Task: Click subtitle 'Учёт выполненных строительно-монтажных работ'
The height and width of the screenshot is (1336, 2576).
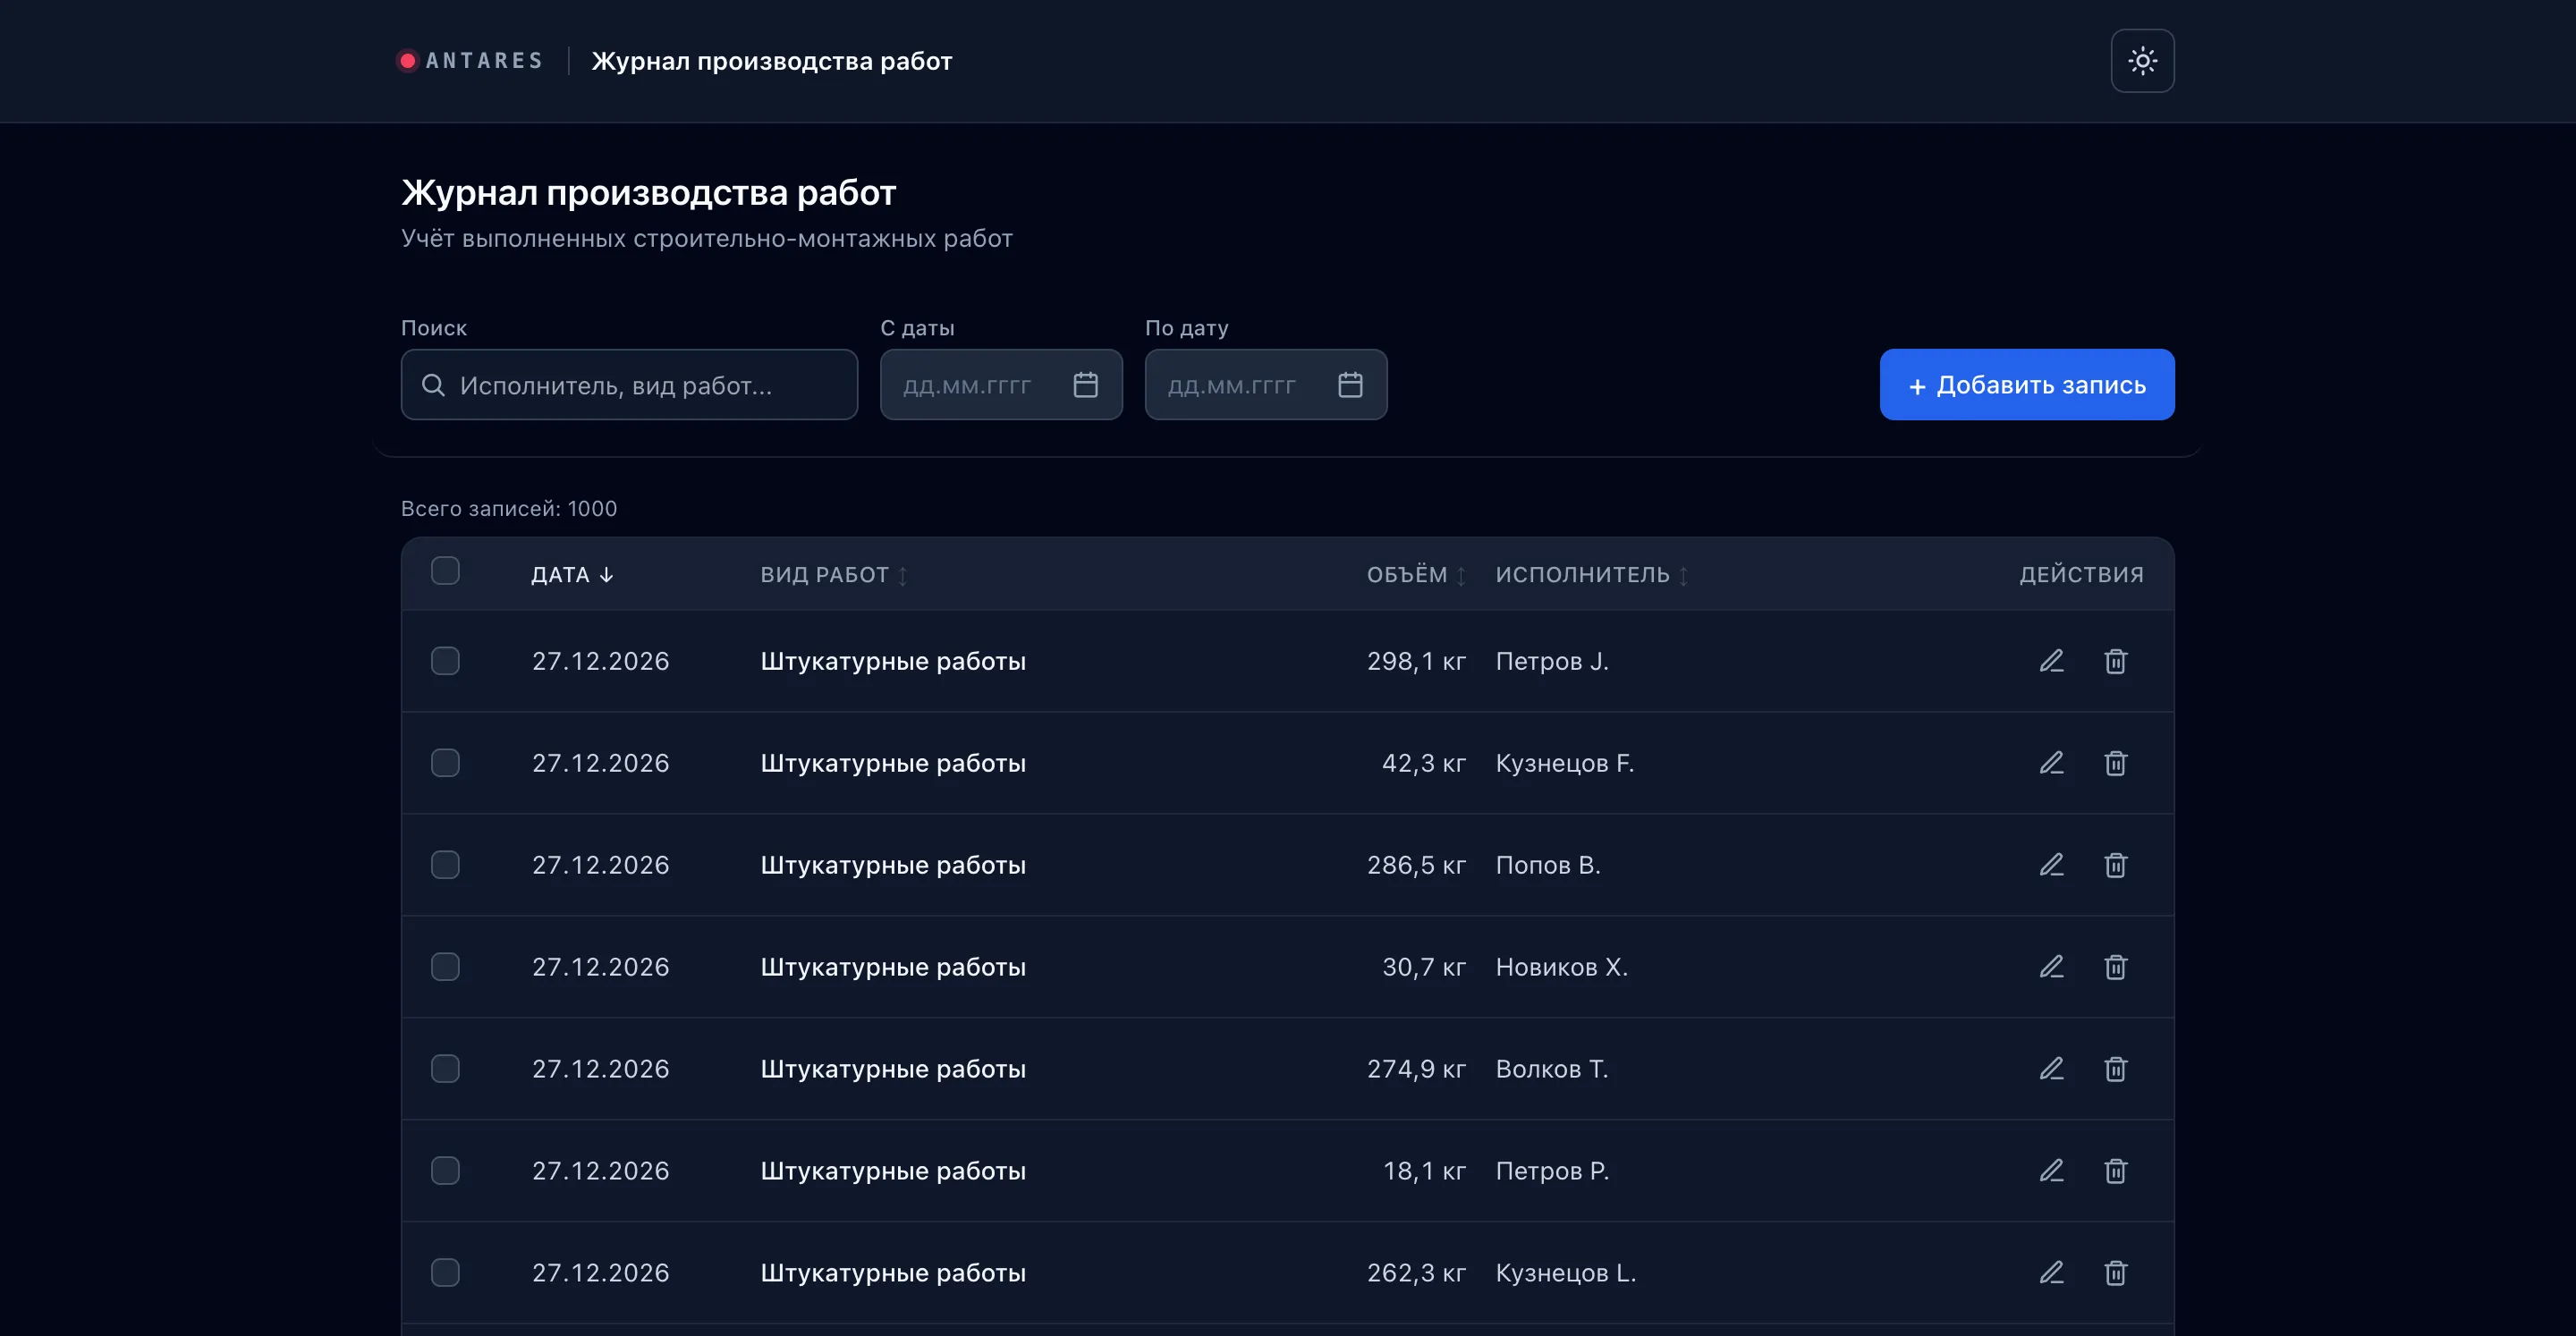Action: coord(707,239)
